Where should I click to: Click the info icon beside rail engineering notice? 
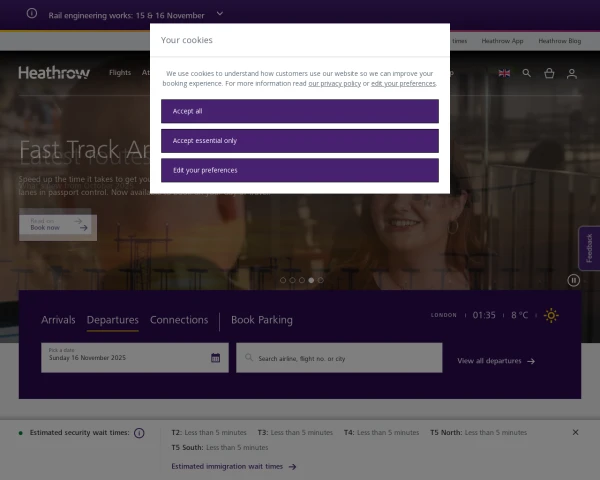click(32, 13)
